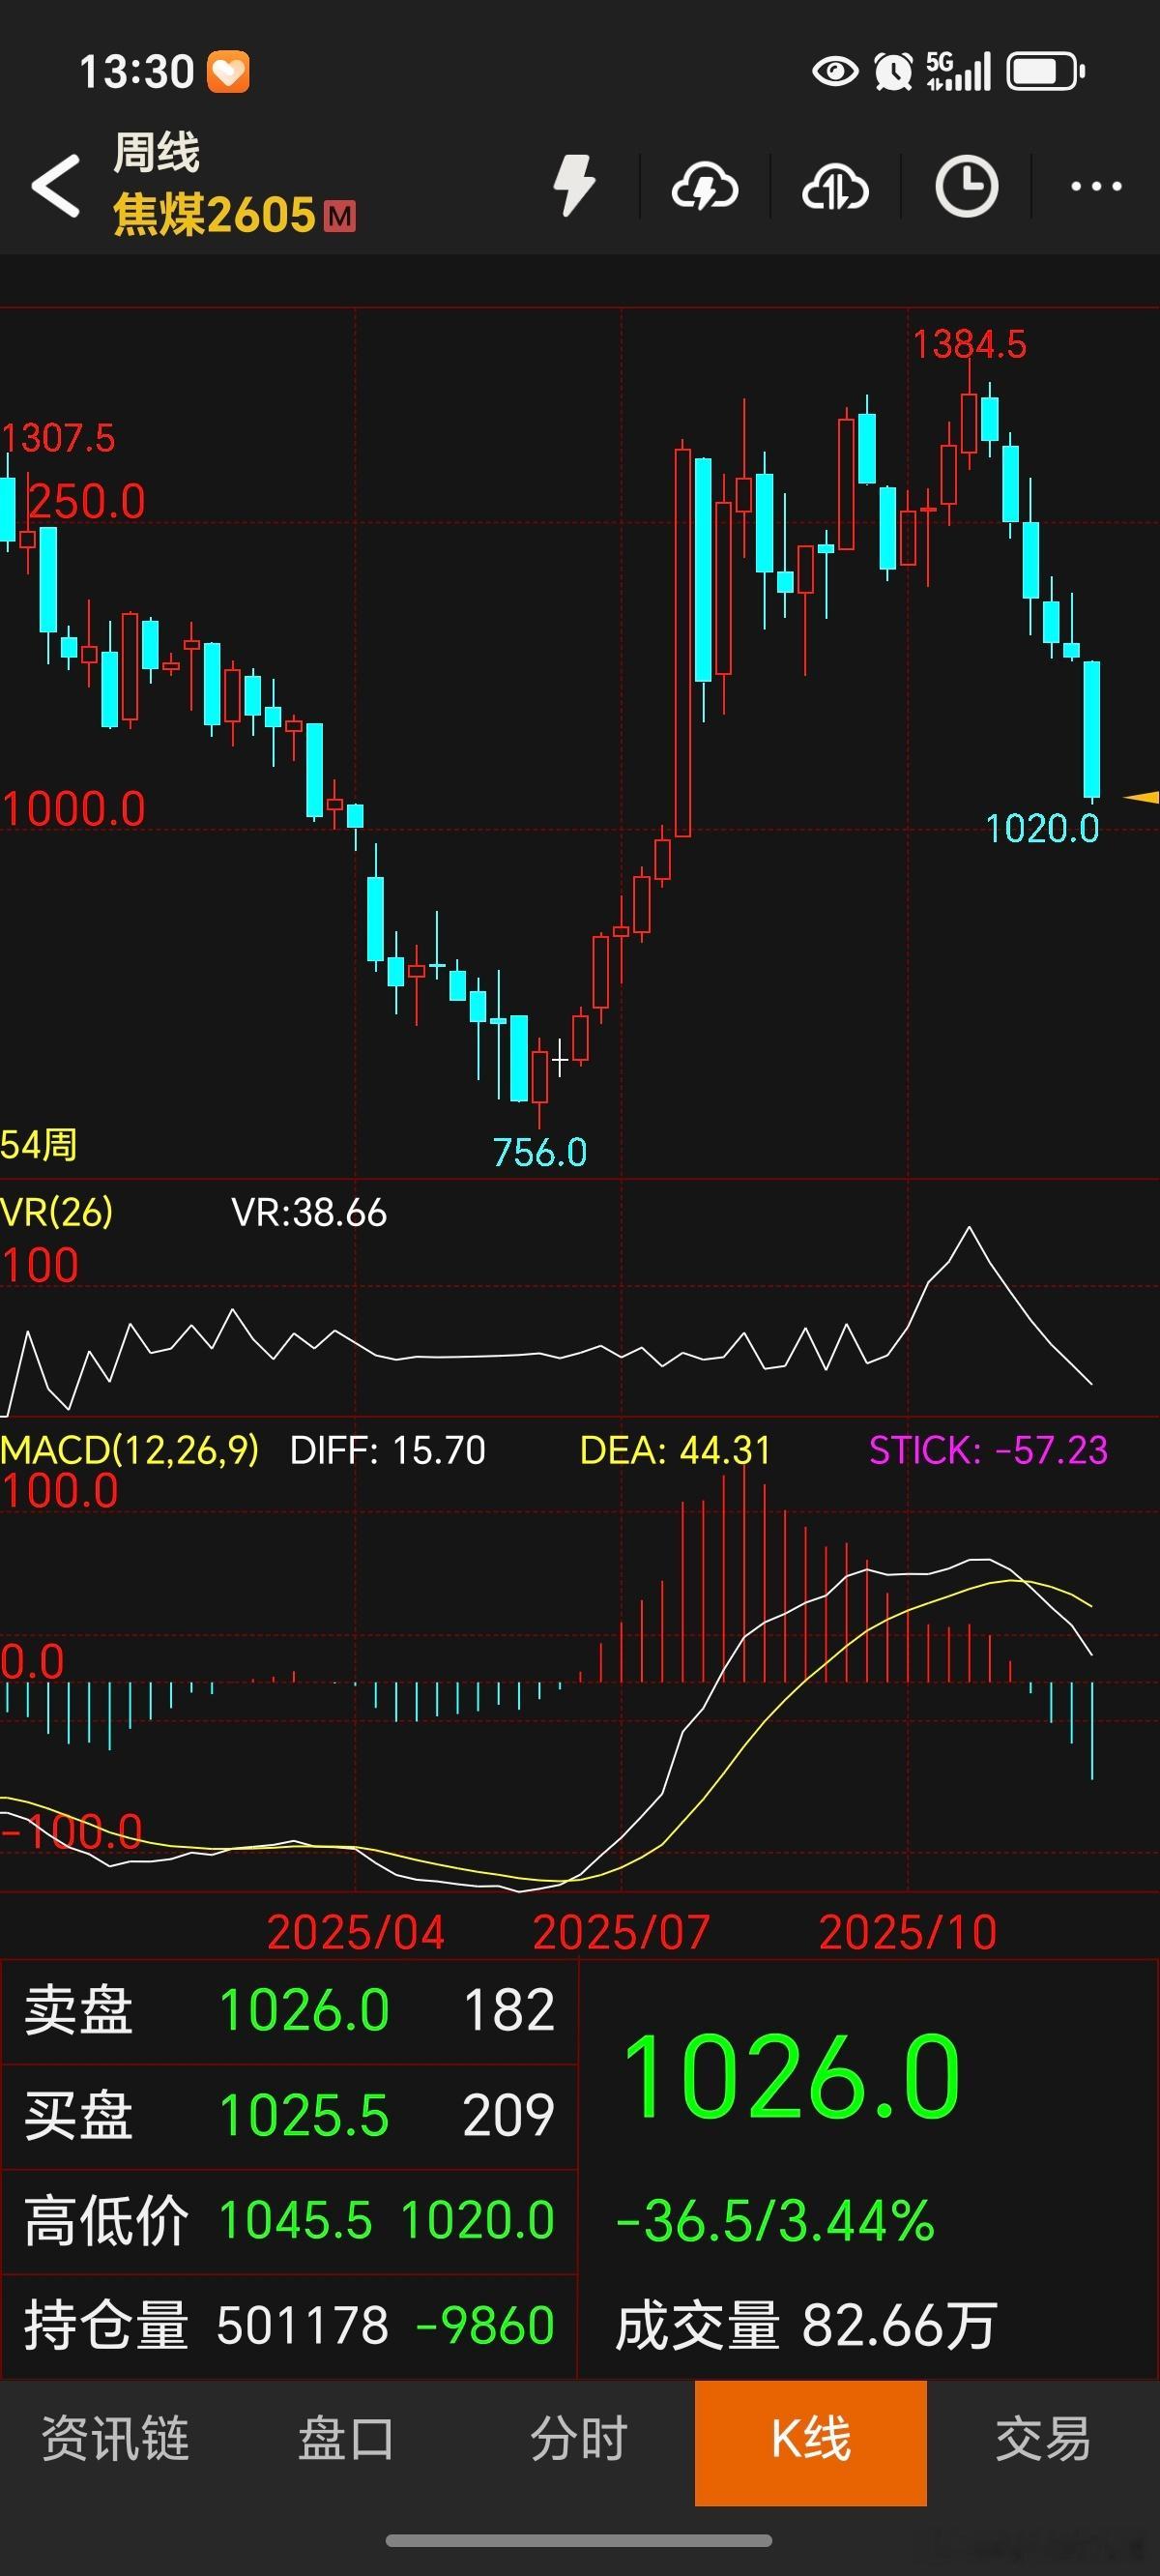Tap the clock period icon
The height and width of the screenshot is (2576, 1160).
[966, 186]
